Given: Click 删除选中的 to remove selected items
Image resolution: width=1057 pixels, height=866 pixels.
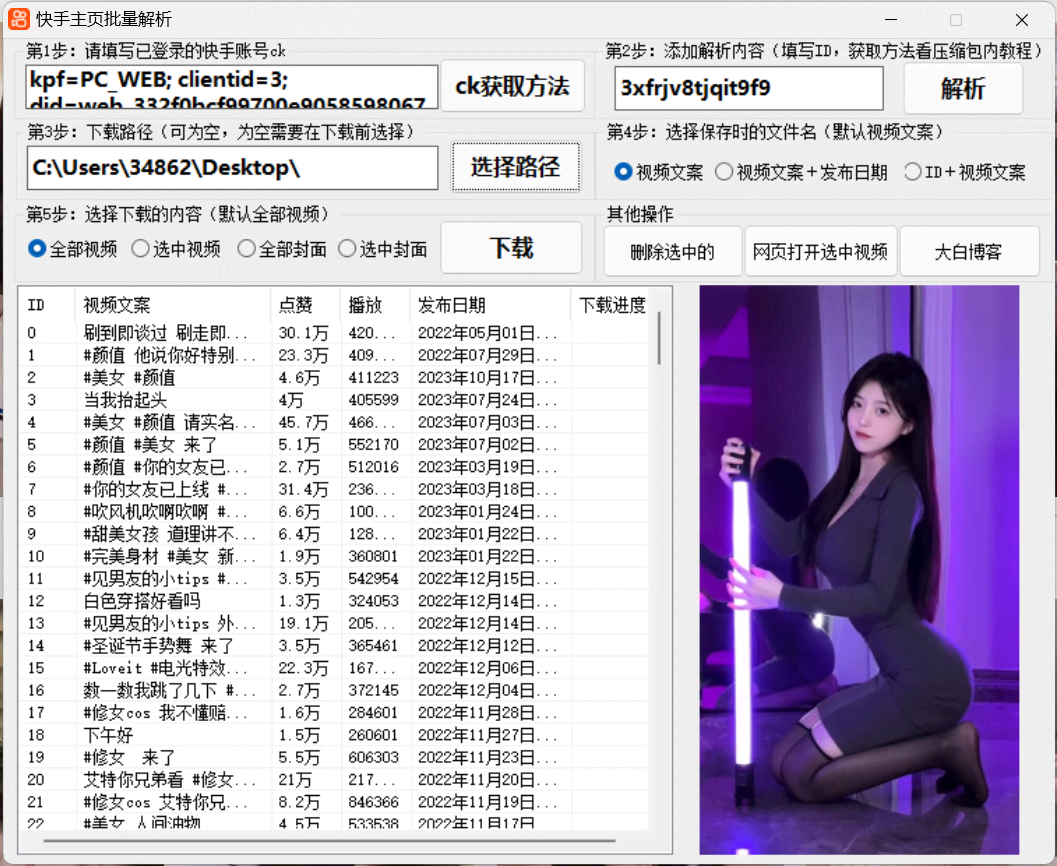Looking at the screenshot, I should click(x=672, y=251).
